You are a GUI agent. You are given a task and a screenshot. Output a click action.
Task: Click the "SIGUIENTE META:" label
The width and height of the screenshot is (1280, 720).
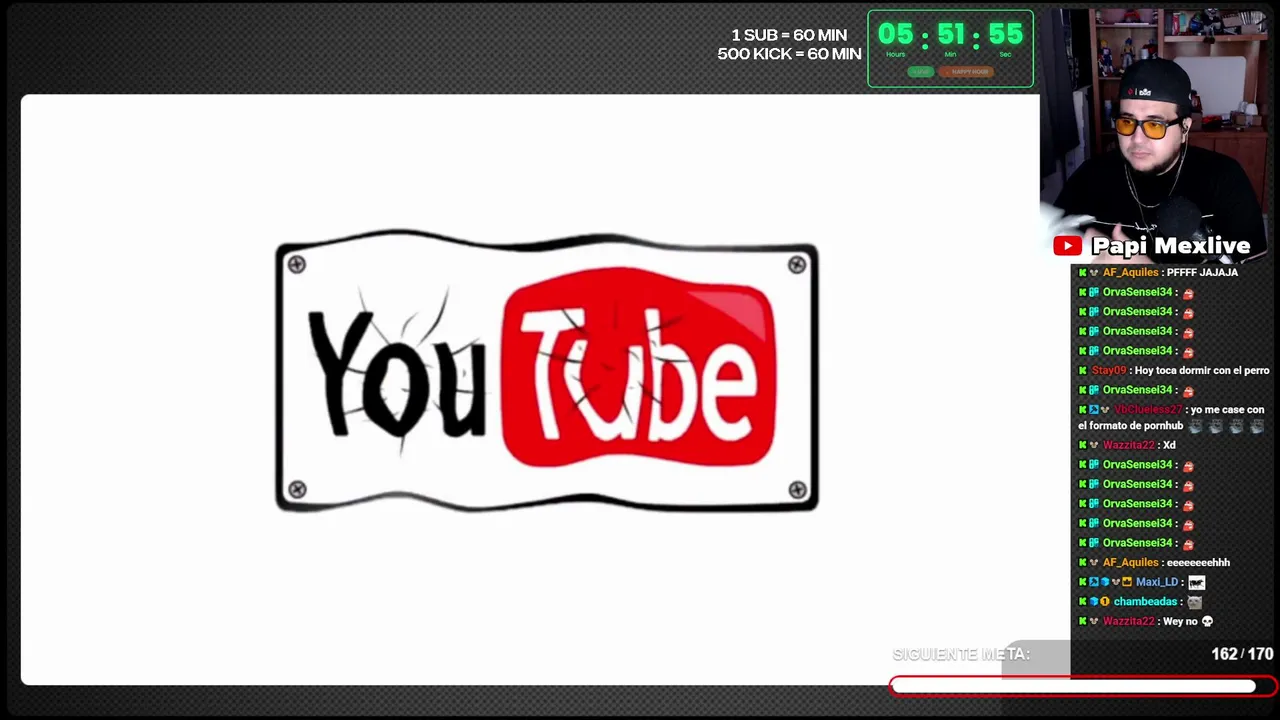click(961, 654)
